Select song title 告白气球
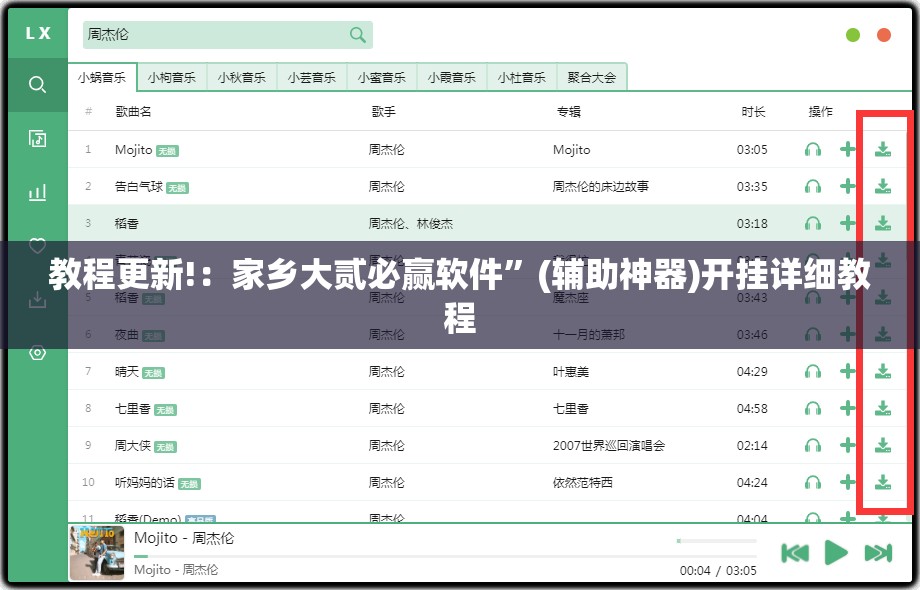The image size is (920, 590). (138, 187)
